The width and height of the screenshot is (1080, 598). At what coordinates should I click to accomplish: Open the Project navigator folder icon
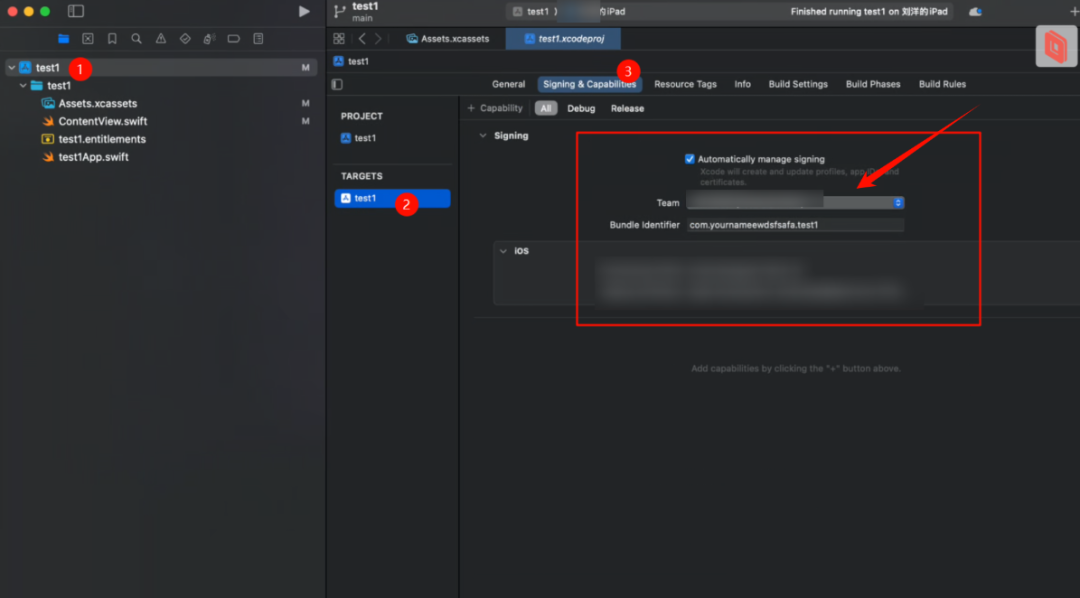[x=63, y=39]
